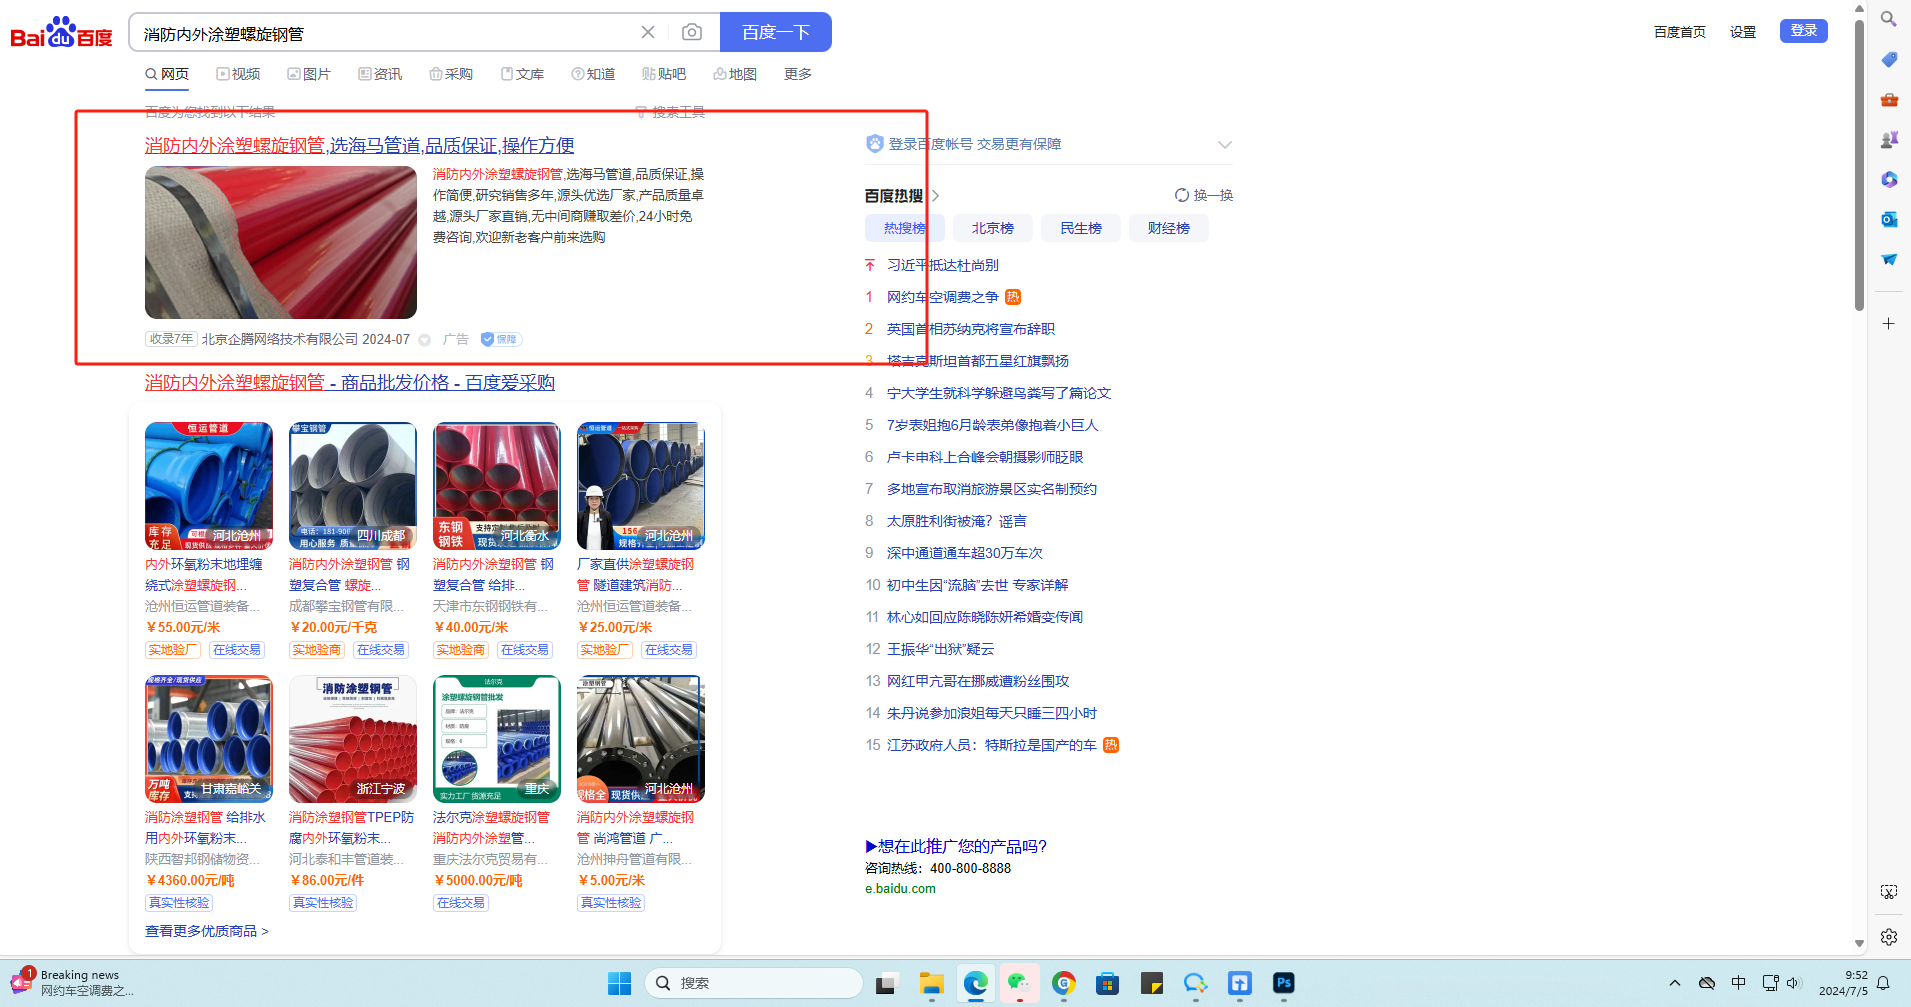
Task: Open 查看更多优质商品 link
Action: (x=207, y=931)
